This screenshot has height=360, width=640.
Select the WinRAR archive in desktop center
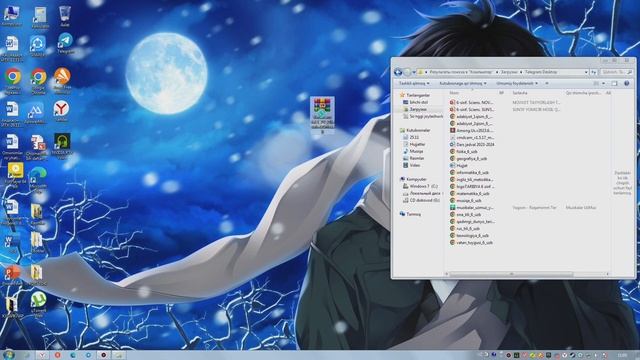[x=322, y=114]
